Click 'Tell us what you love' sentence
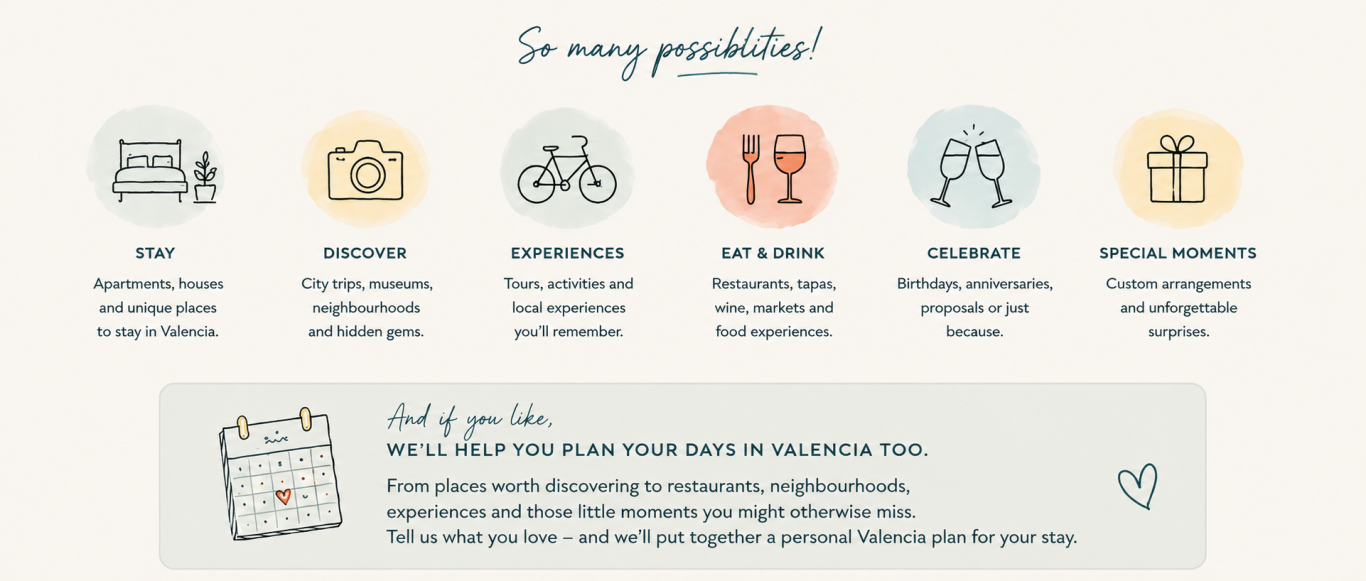Screen dimensions: 1366x581 click(732, 537)
